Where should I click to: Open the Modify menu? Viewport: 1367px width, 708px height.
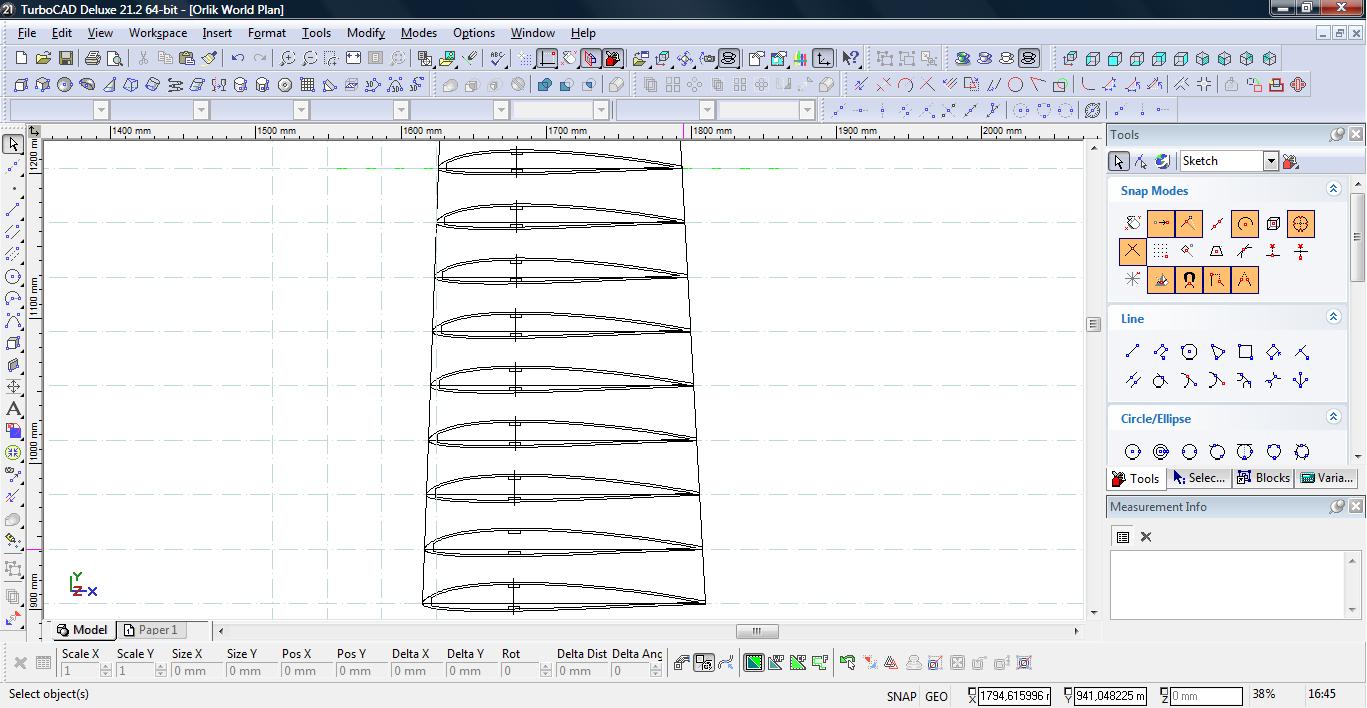click(365, 32)
